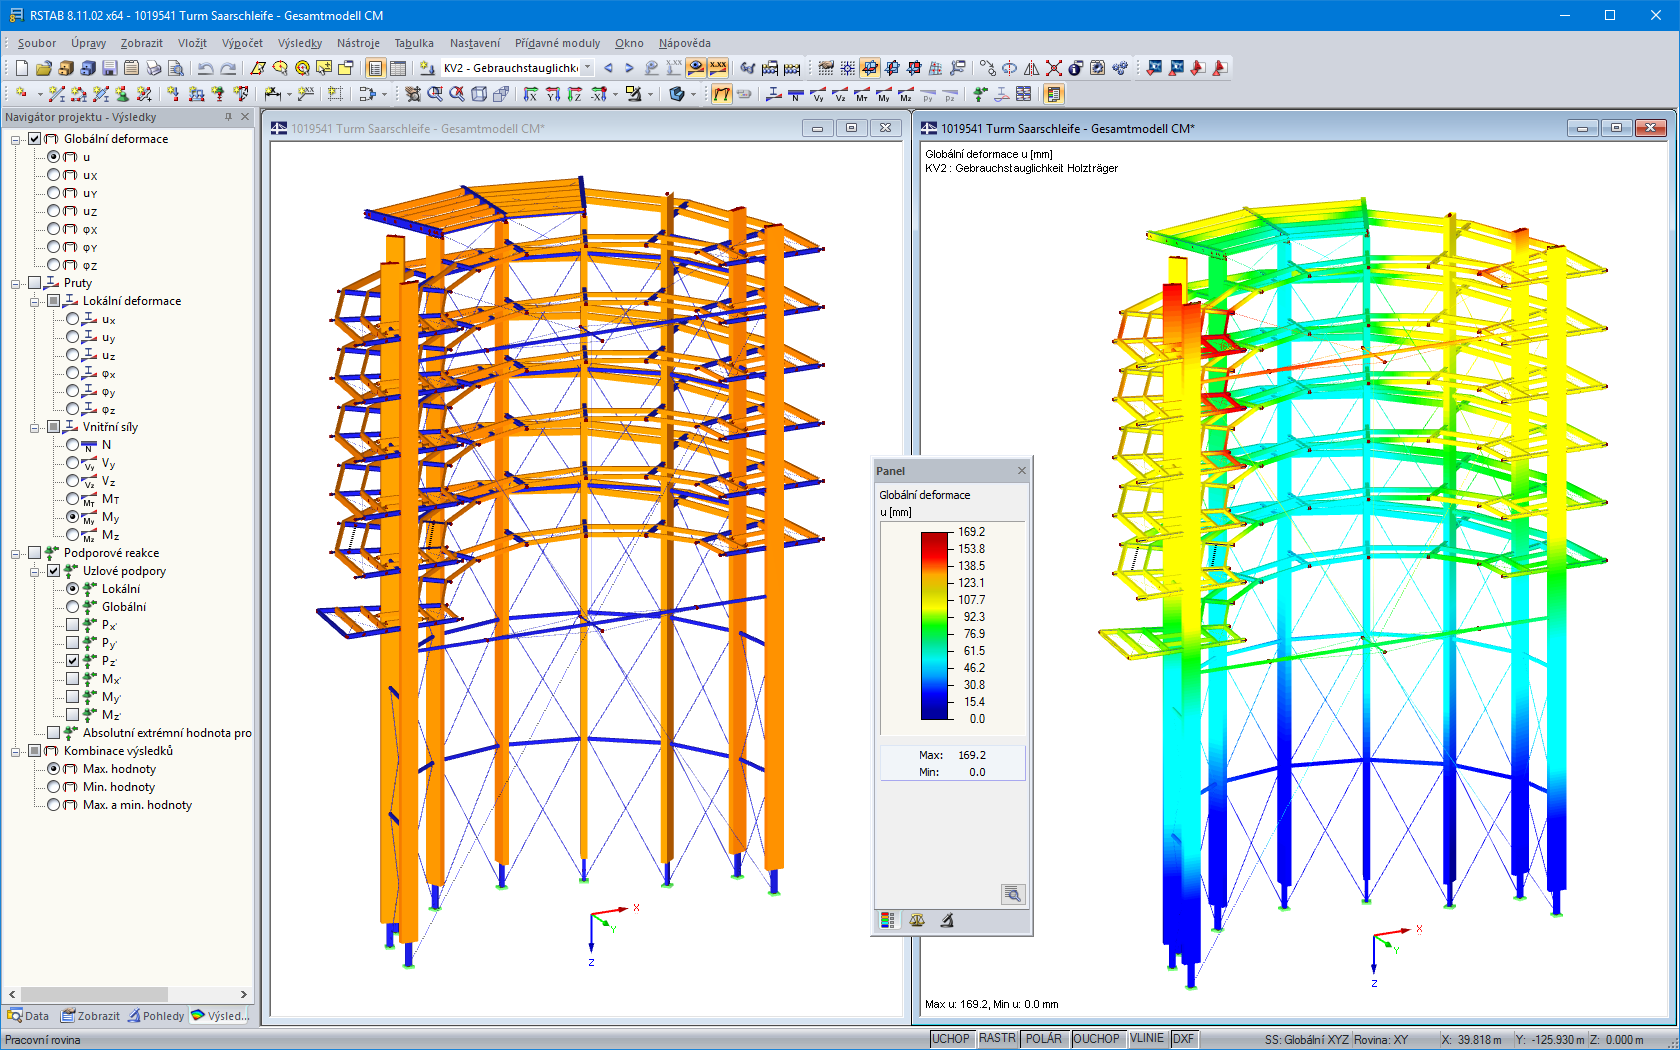This screenshot has width=1680, height=1050.
Task: Go to next load case arrow
Action: (629, 68)
